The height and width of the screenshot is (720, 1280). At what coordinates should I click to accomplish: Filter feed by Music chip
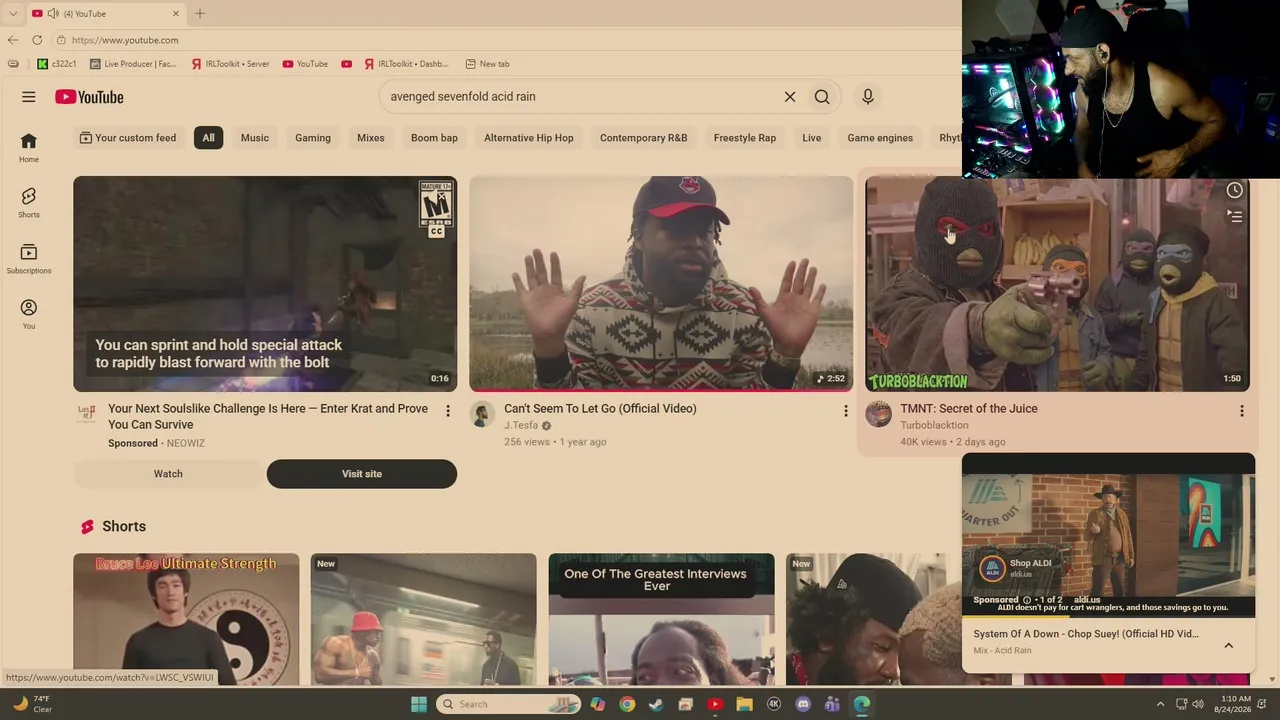[x=255, y=138]
